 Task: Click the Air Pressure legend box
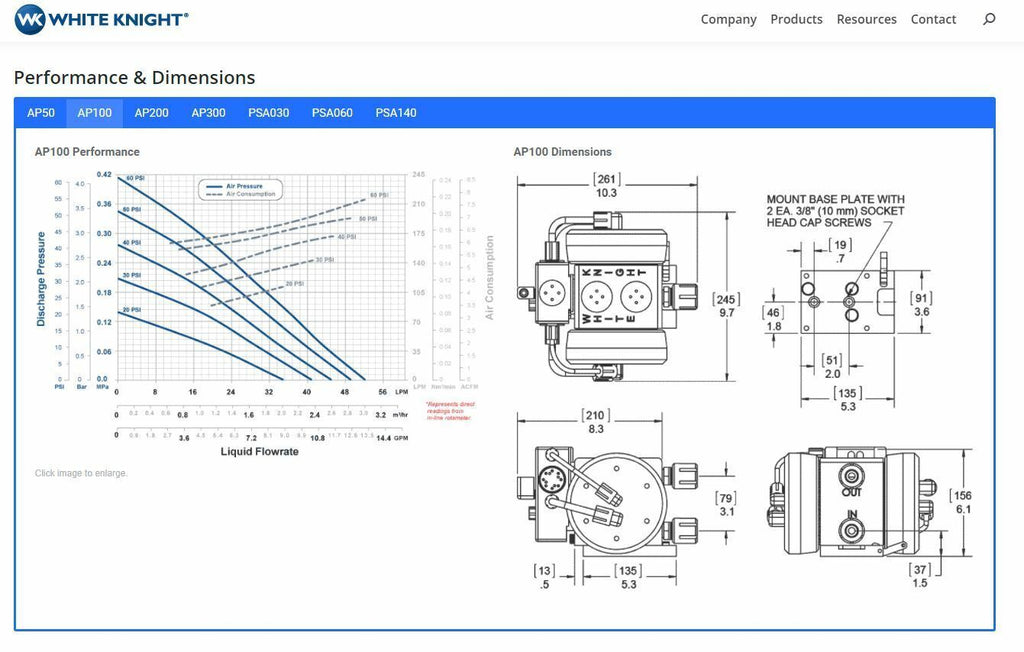click(x=240, y=189)
